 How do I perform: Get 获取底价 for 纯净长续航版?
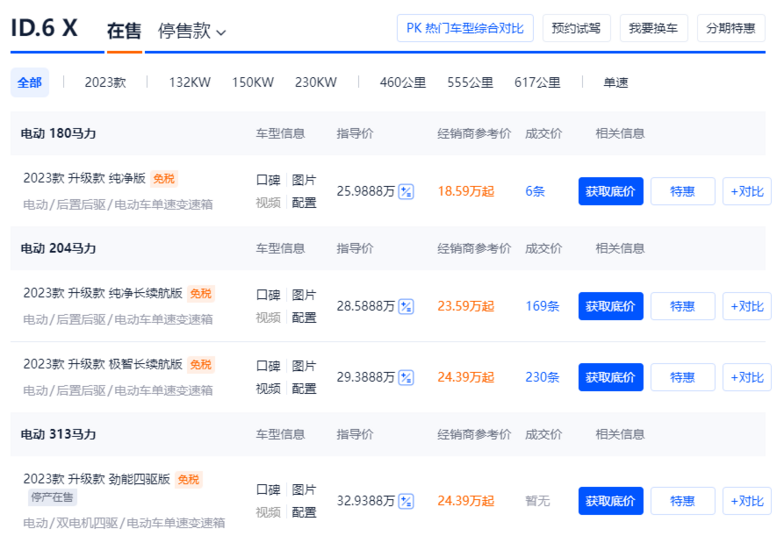click(x=610, y=306)
